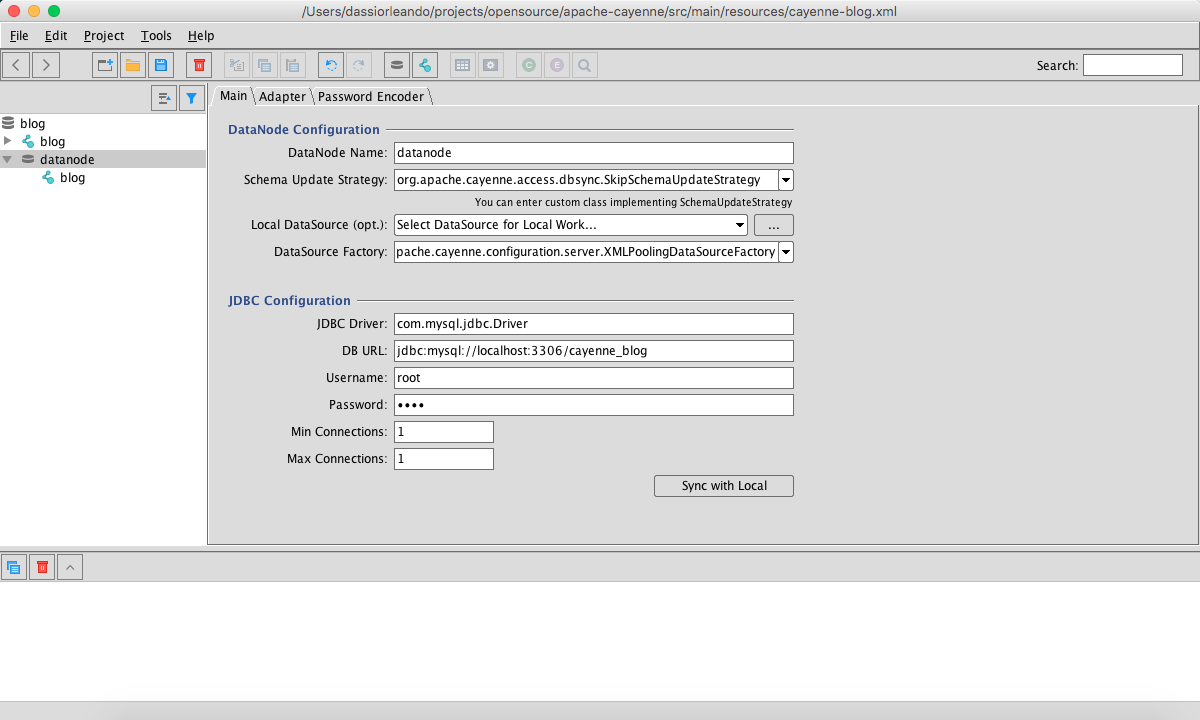Screen dimensions: 1200x720
Task: Create a DataNode using the toolbar database icon
Action: pyautogui.click(x=397, y=65)
